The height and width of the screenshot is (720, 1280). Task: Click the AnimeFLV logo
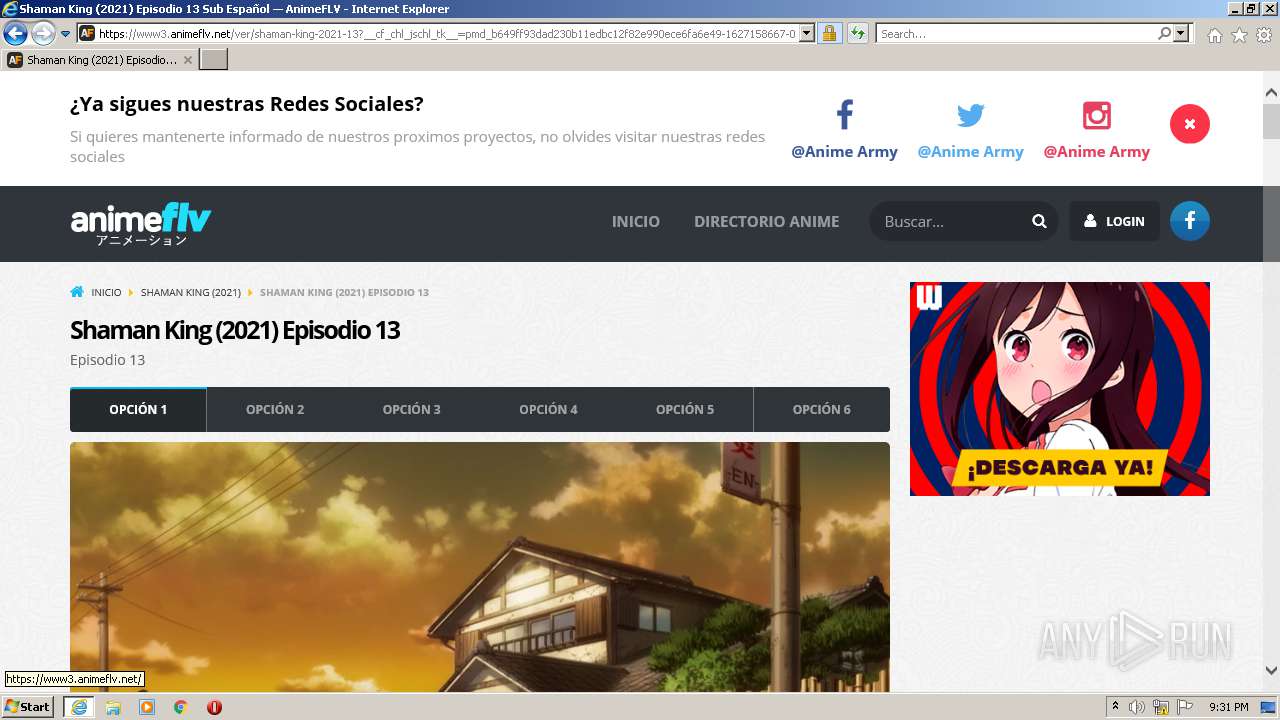[x=141, y=223]
